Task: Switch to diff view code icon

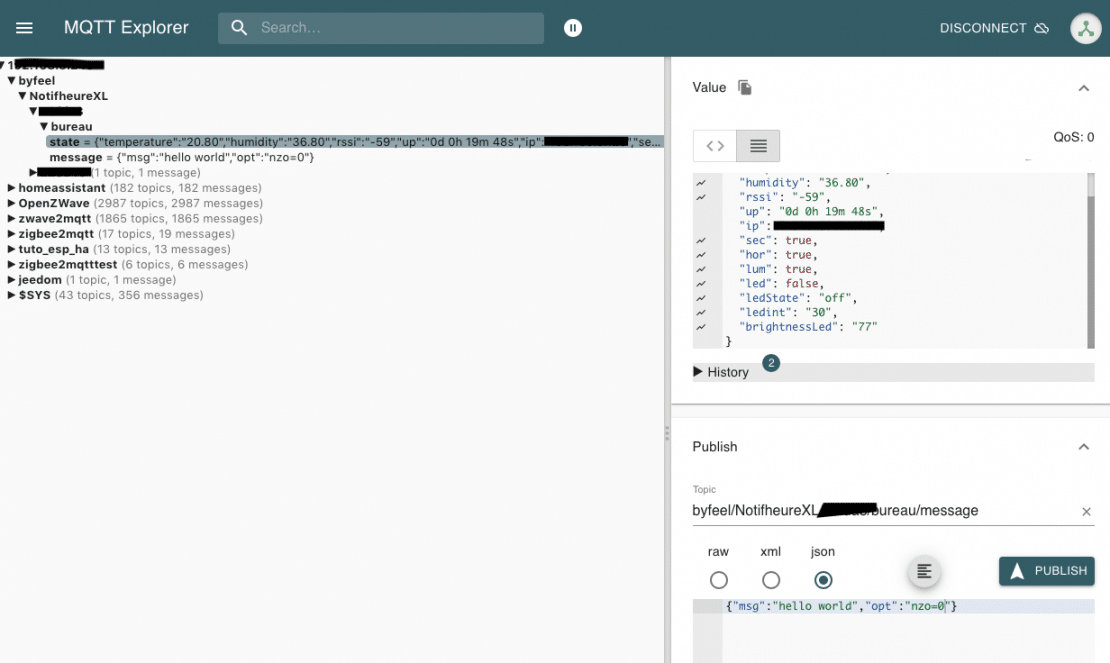Action: pos(715,146)
